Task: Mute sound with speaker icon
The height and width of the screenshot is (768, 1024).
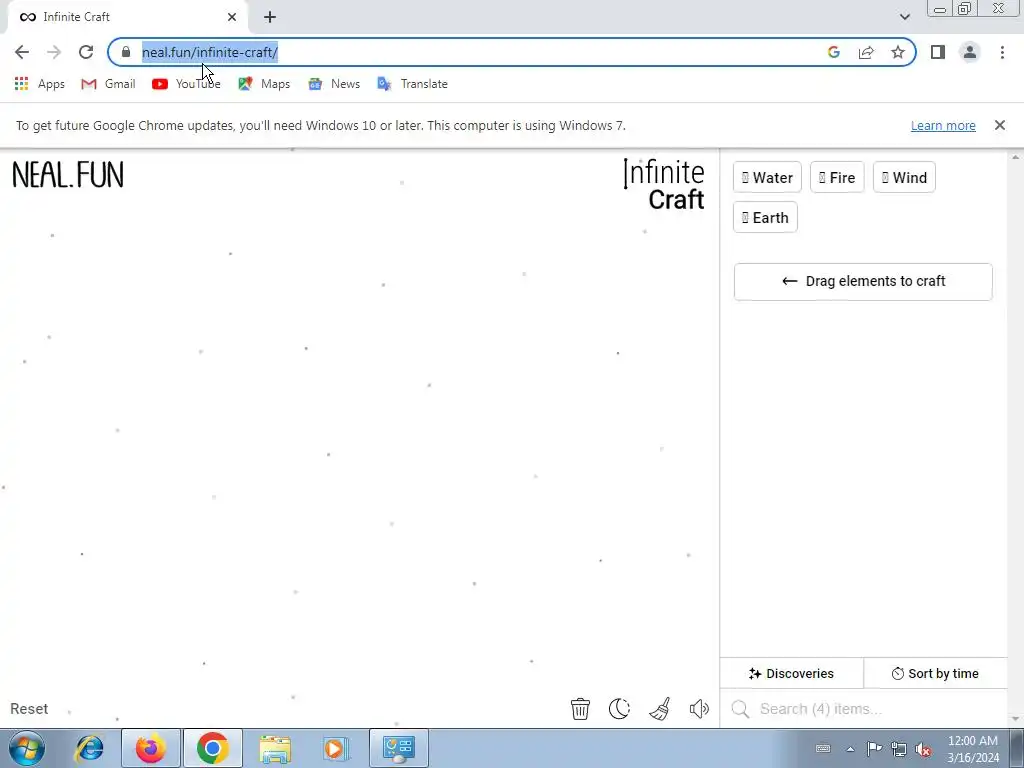Action: pos(699,709)
